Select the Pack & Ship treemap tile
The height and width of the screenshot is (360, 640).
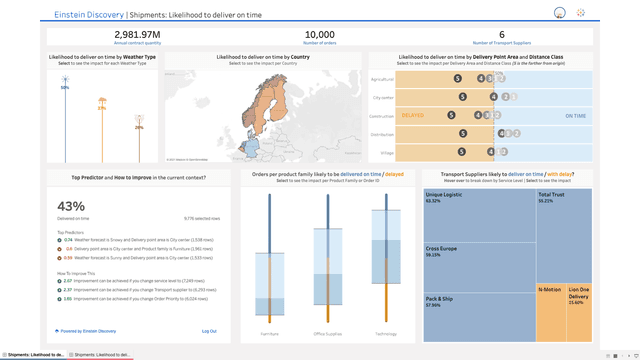pyautogui.click(x=480, y=317)
